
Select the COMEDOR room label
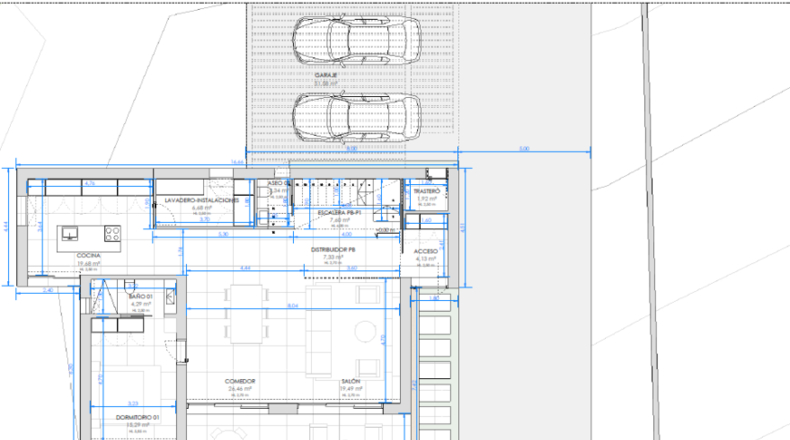pos(240,382)
